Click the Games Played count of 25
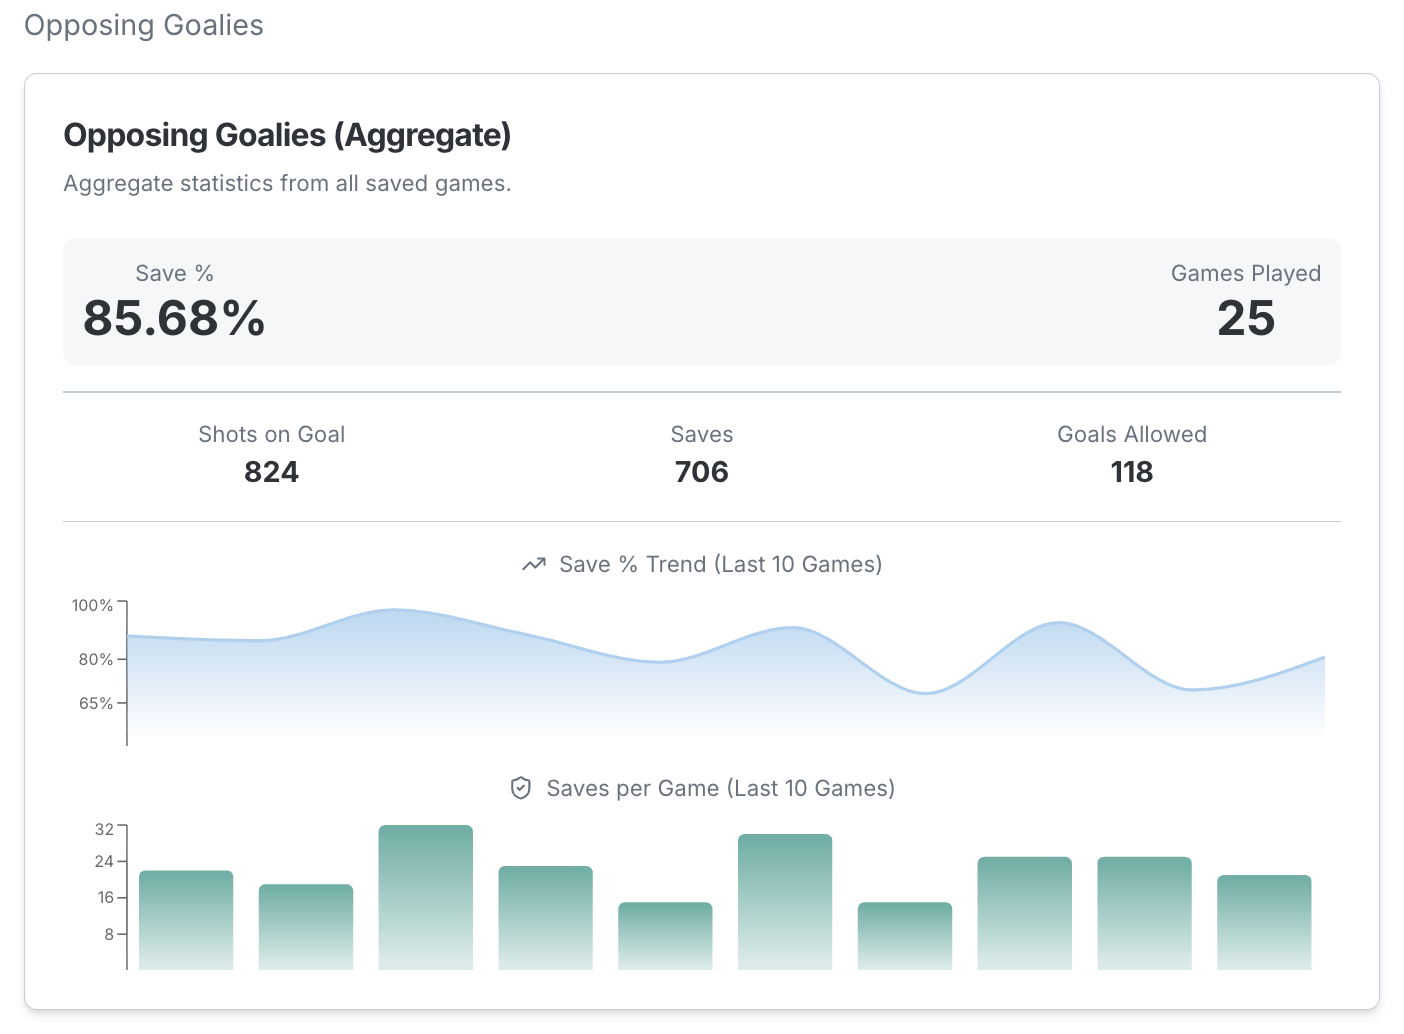The width and height of the screenshot is (1404, 1034). (1245, 319)
